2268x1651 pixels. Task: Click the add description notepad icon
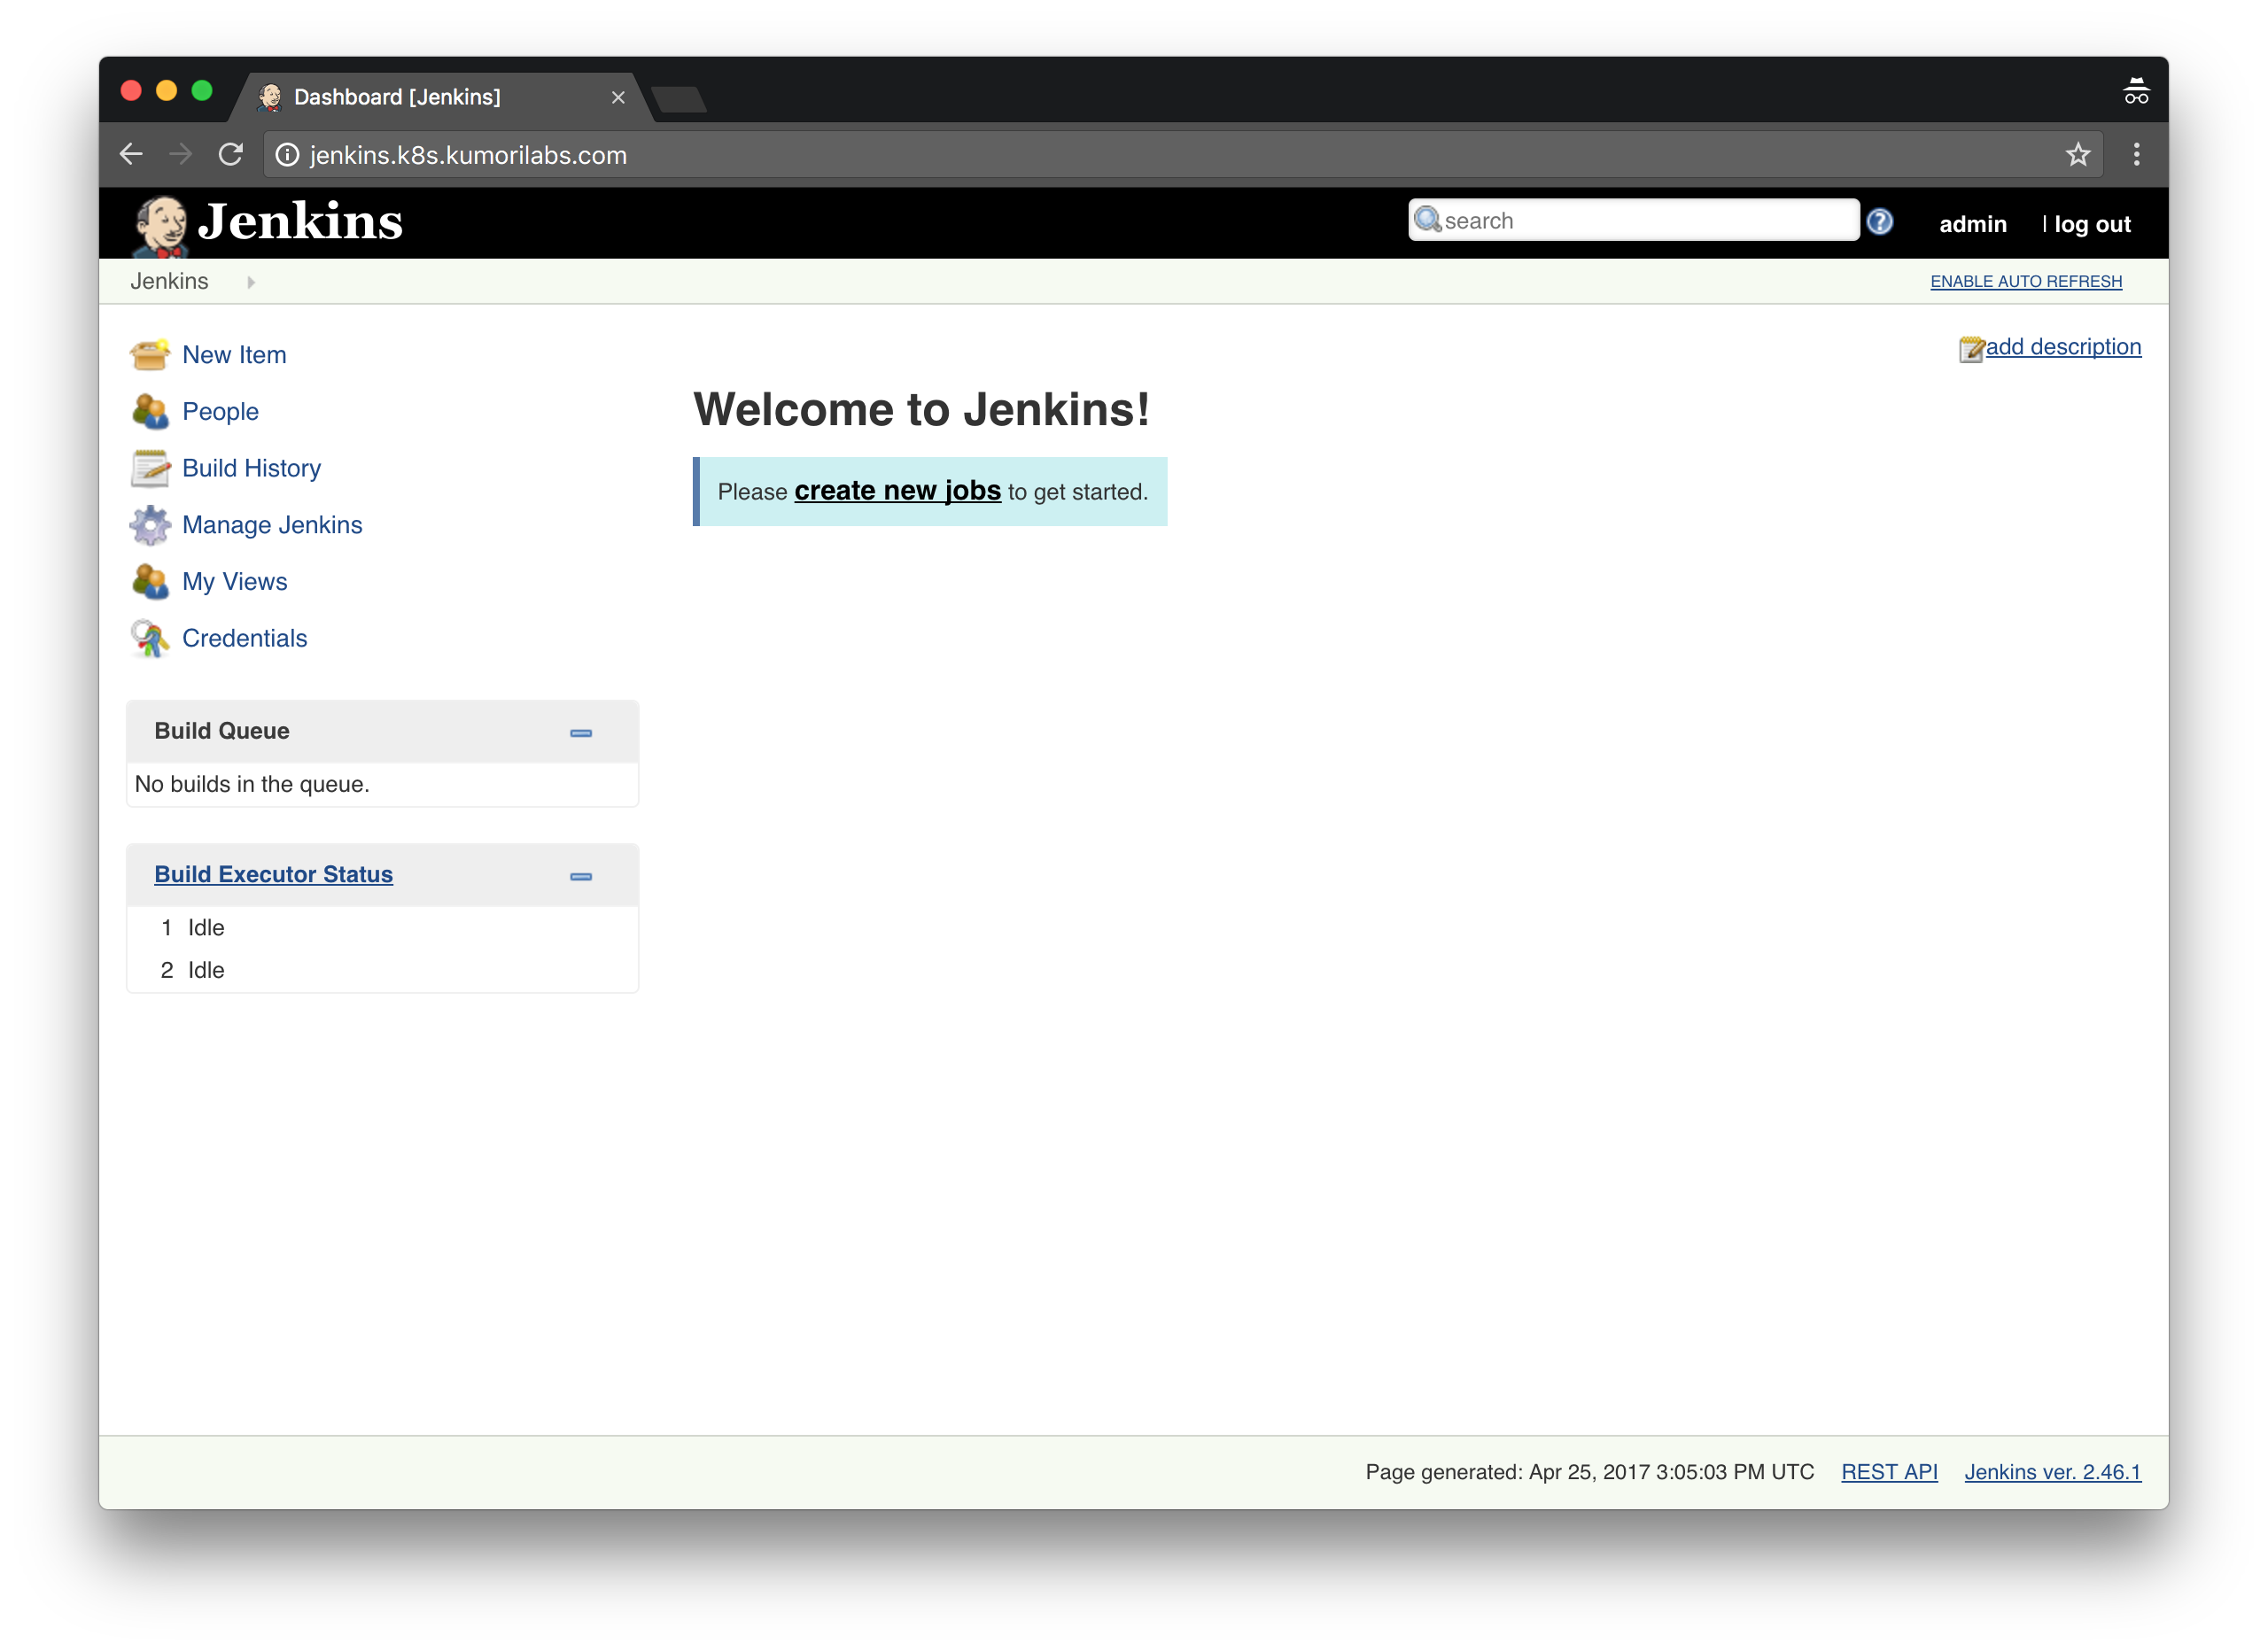point(1971,349)
